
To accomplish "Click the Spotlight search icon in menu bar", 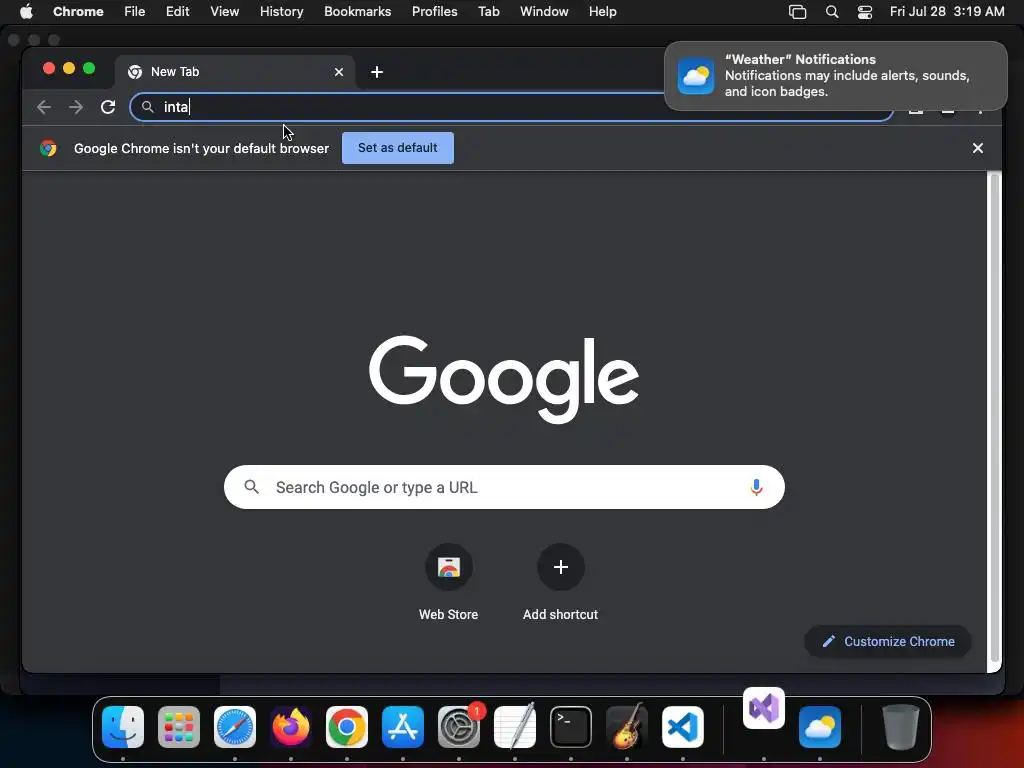I will pyautogui.click(x=832, y=12).
